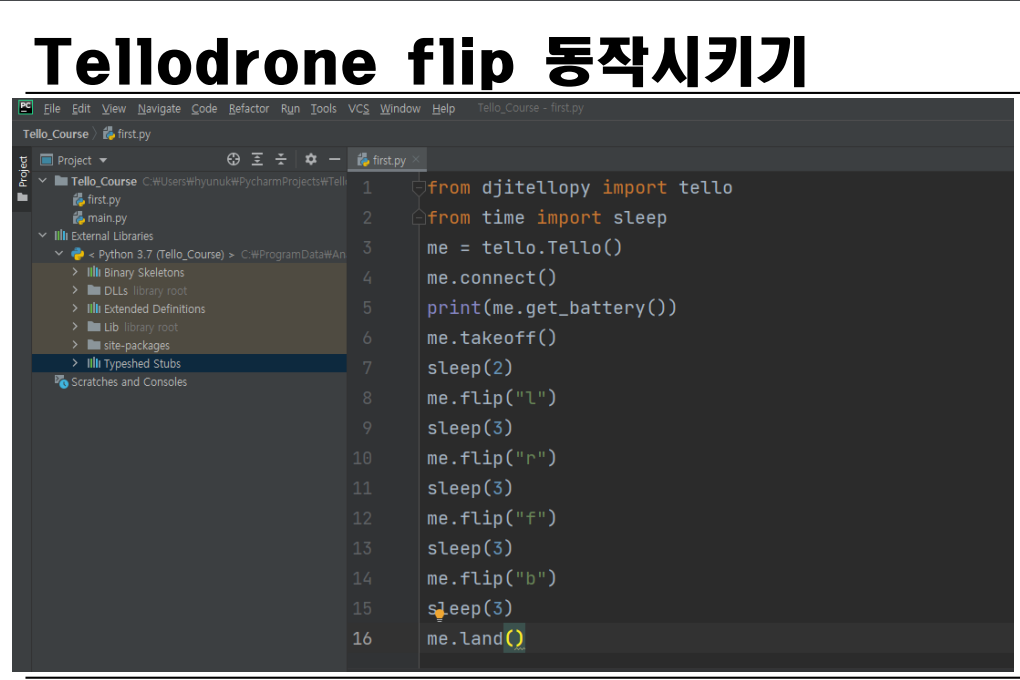Screen dimensions: 1020x680
Task: Open the Navigate menu
Action: [x=159, y=109]
